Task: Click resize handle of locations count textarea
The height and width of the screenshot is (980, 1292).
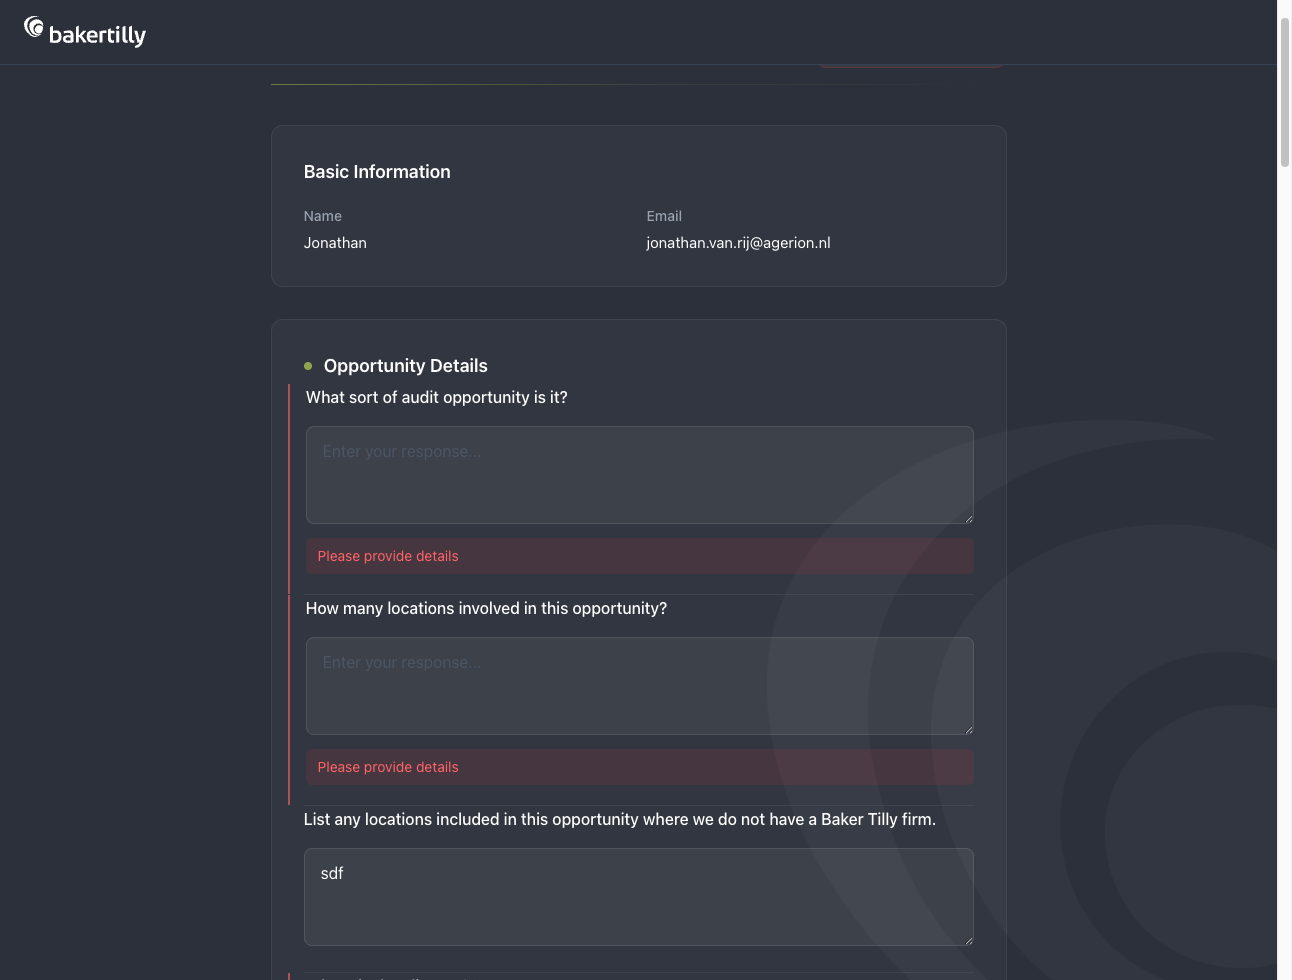Action: click(x=968, y=729)
